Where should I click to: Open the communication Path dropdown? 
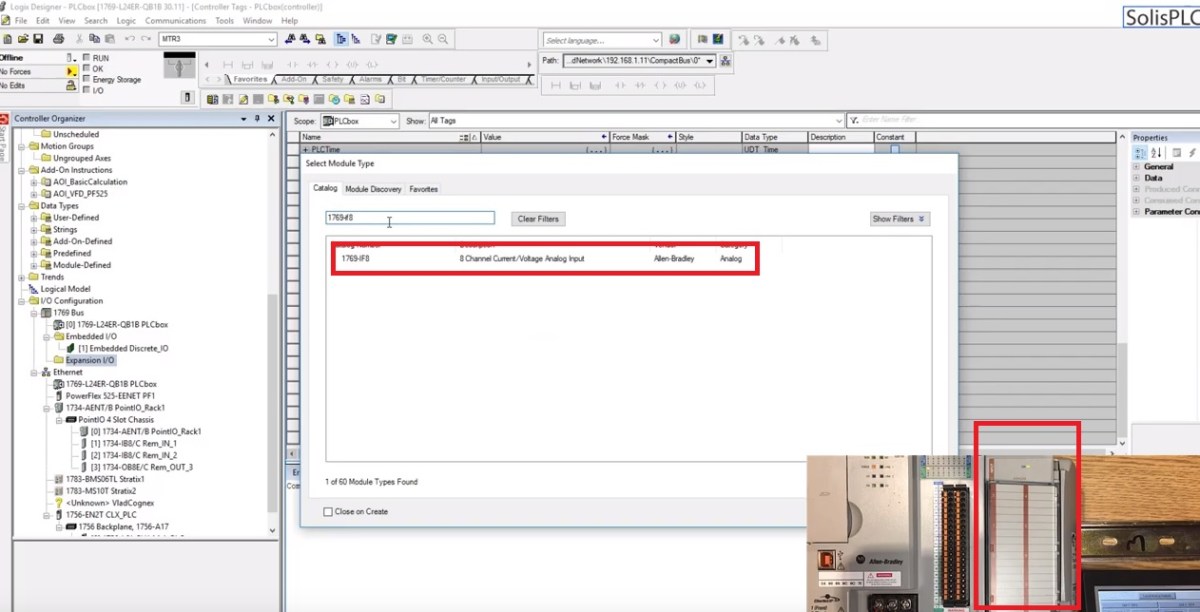click(712, 60)
